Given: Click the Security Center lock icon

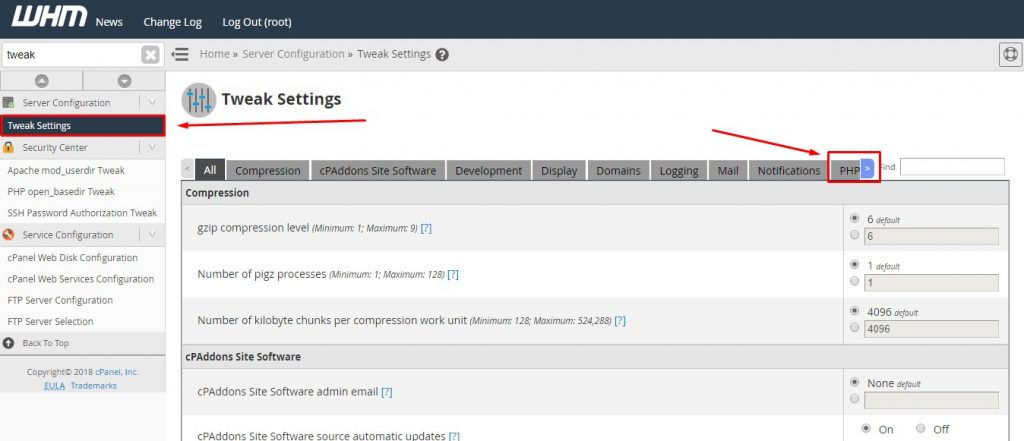Looking at the screenshot, I should tap(8, 147).
